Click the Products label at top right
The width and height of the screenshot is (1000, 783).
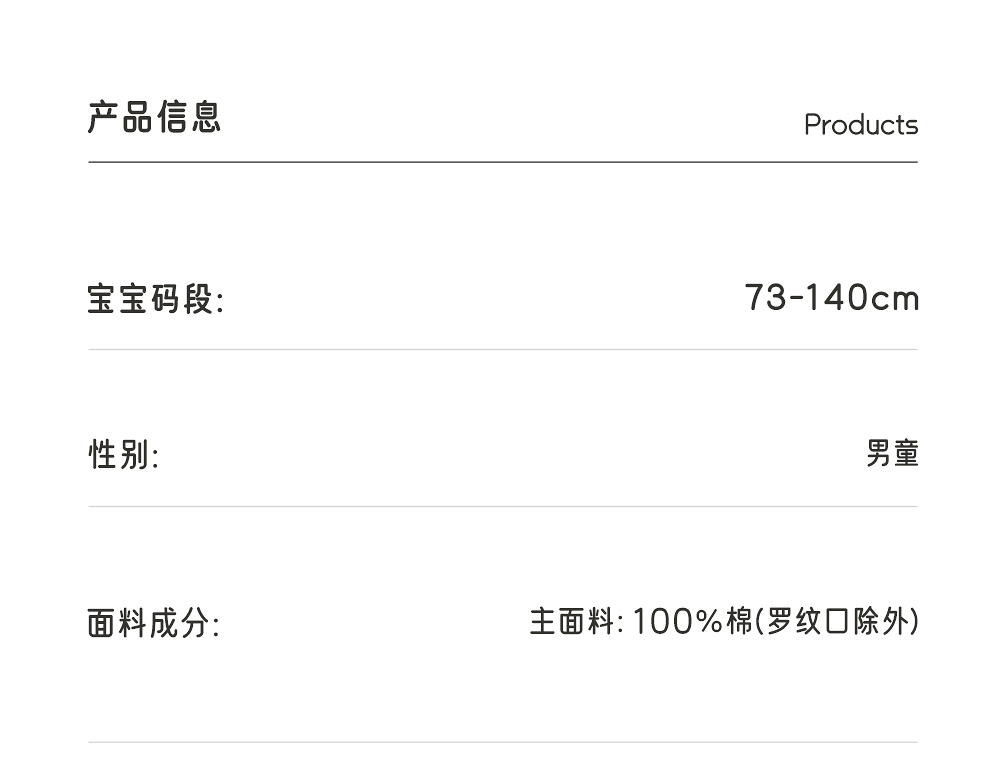tap(860, 125)
